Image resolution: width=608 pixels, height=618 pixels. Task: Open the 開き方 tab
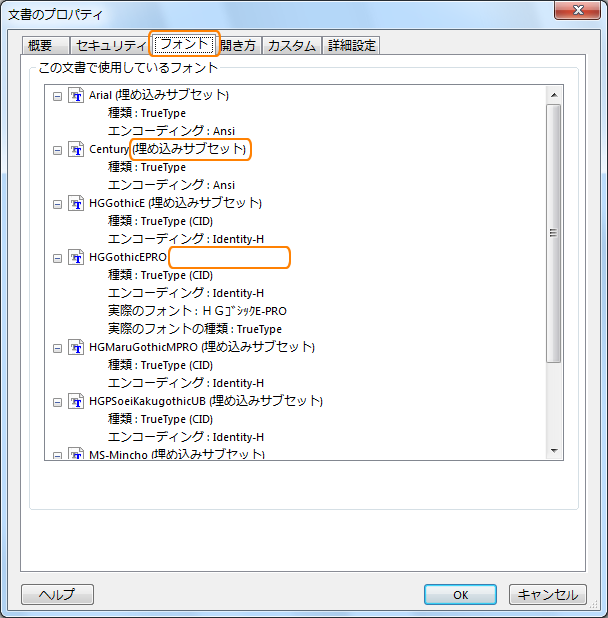click(238, 45)
